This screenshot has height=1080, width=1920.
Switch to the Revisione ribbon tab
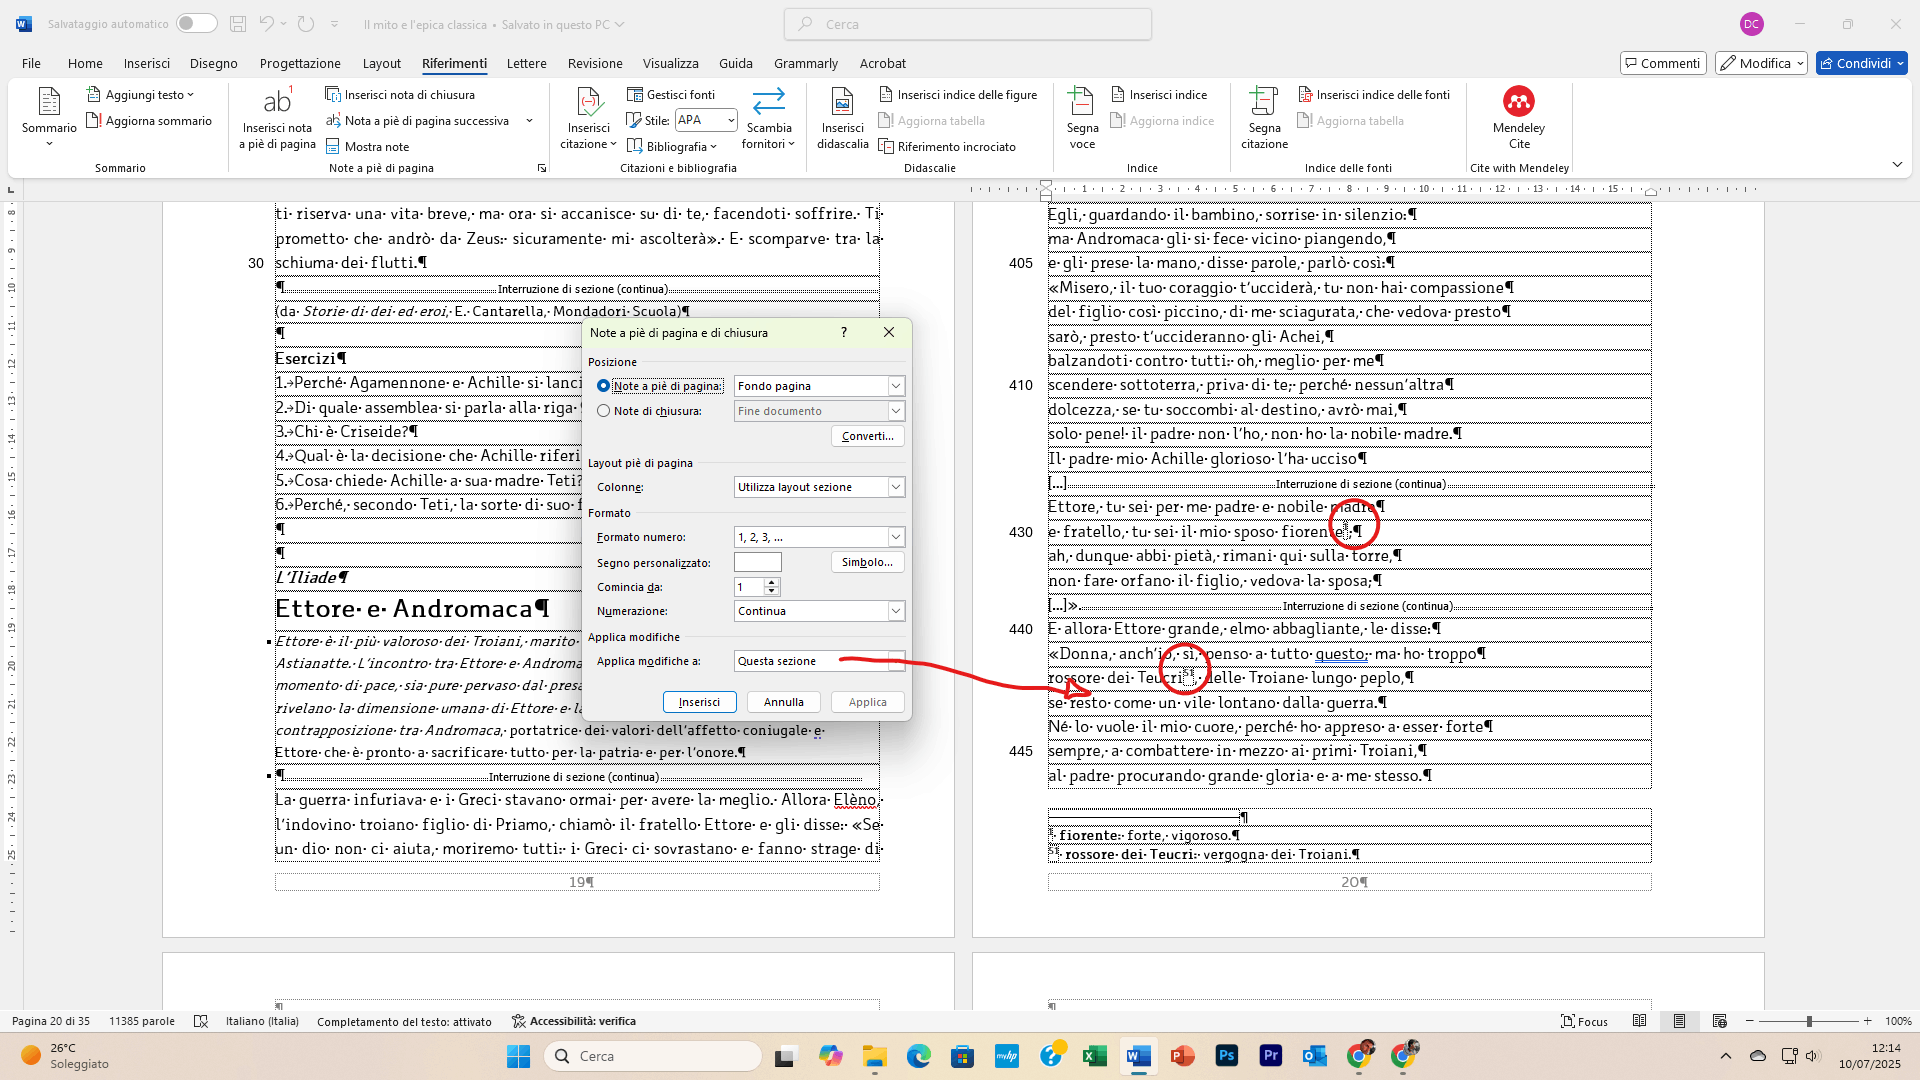(594, 63)
